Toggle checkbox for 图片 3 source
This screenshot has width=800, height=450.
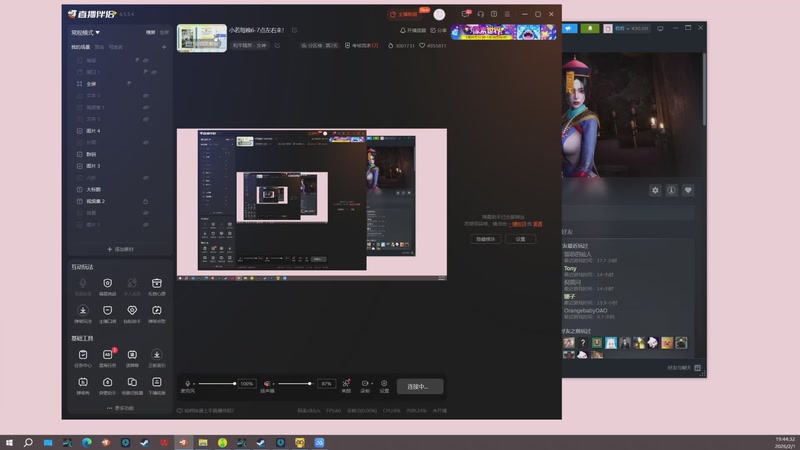[80, 166]
